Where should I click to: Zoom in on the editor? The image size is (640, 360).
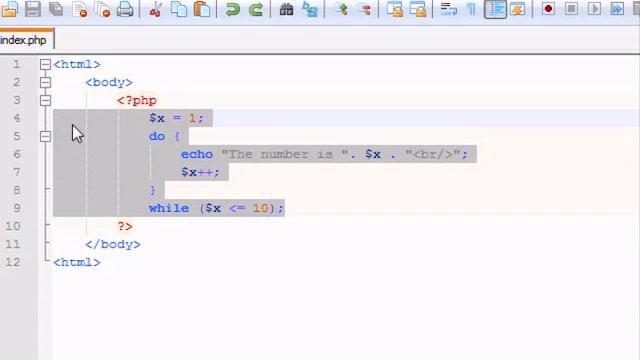tap(341, 9)
